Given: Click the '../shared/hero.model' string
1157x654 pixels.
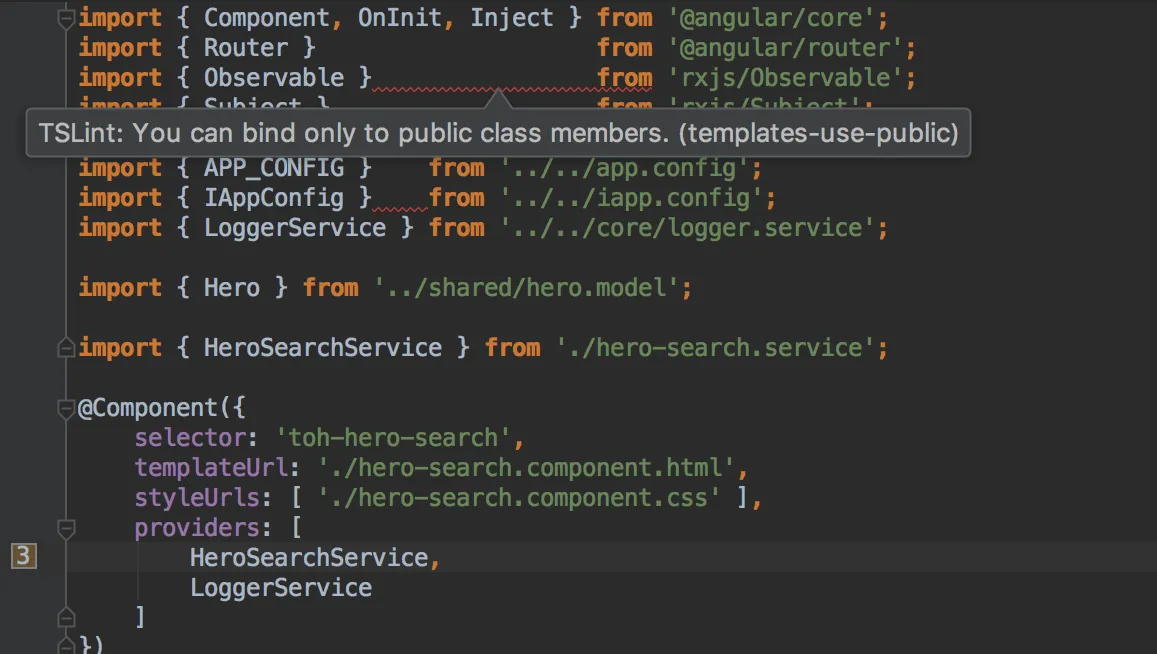Looking at the screenshot, I should click(527, 288).
